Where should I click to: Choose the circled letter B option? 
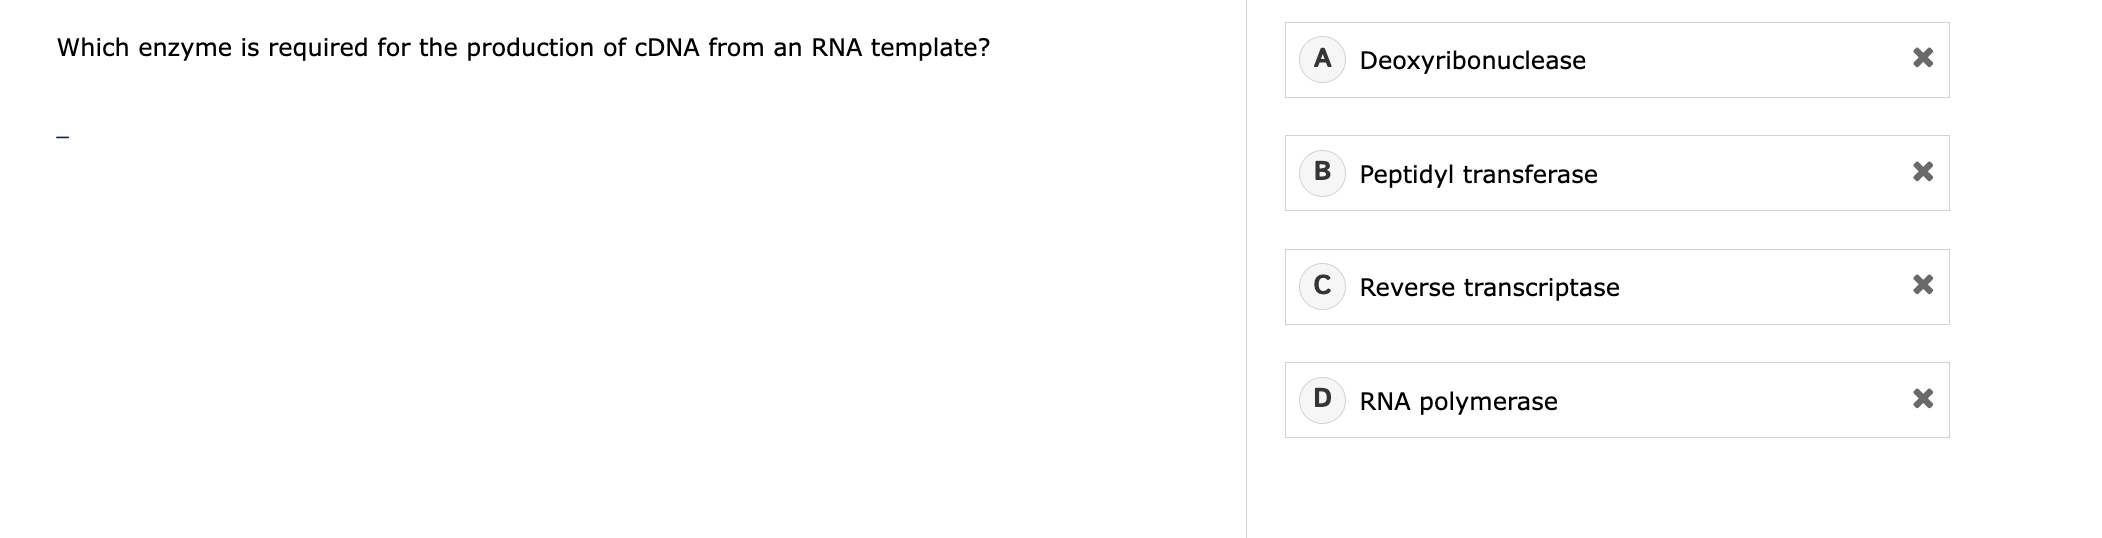tap(1322, 172)
